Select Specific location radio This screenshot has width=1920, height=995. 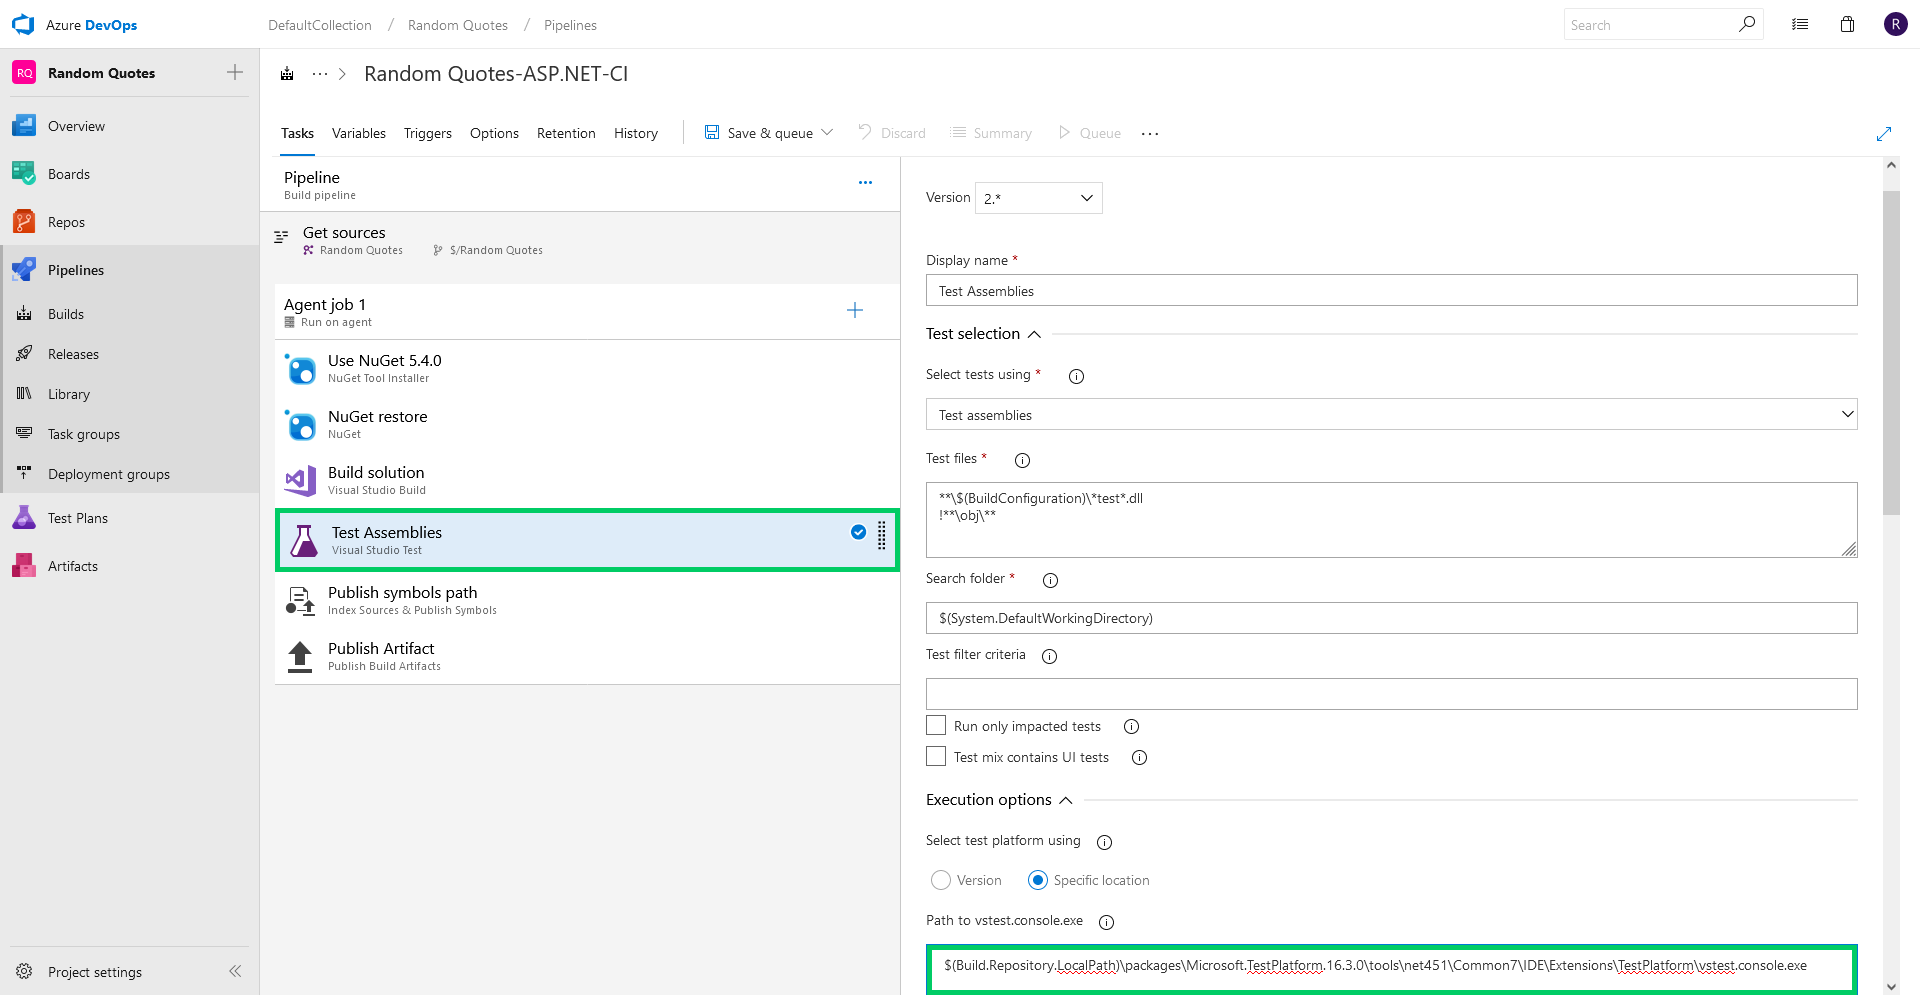pos(1037,880)
